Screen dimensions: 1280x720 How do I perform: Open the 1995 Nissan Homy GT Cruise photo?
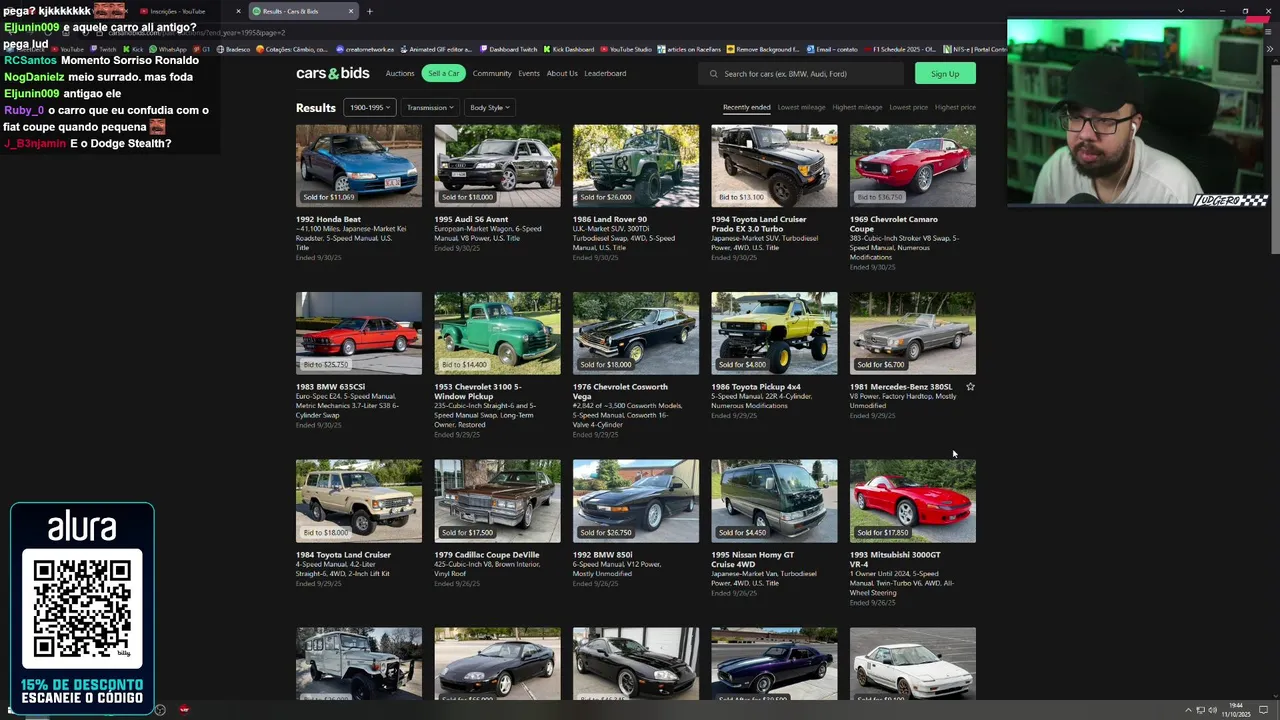774,501
